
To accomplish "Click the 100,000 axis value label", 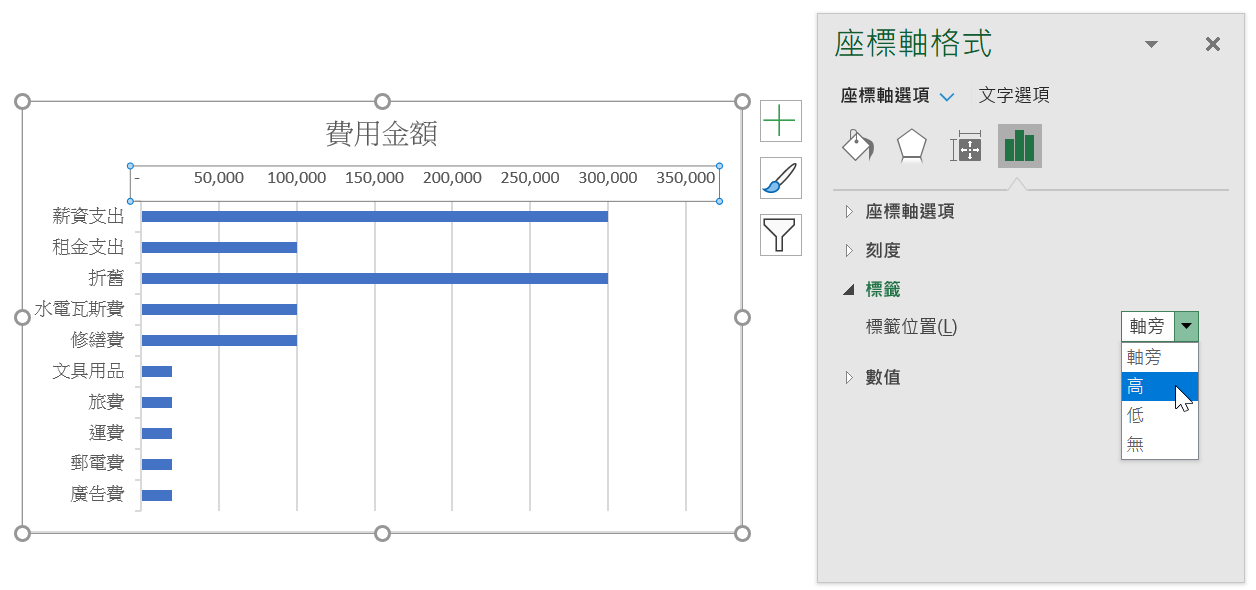I will tap(297, 178).
